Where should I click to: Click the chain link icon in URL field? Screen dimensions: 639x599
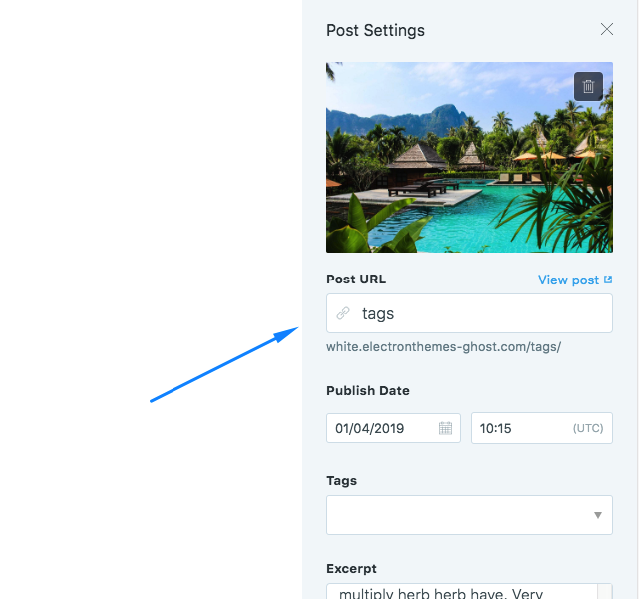coord(343,313)
